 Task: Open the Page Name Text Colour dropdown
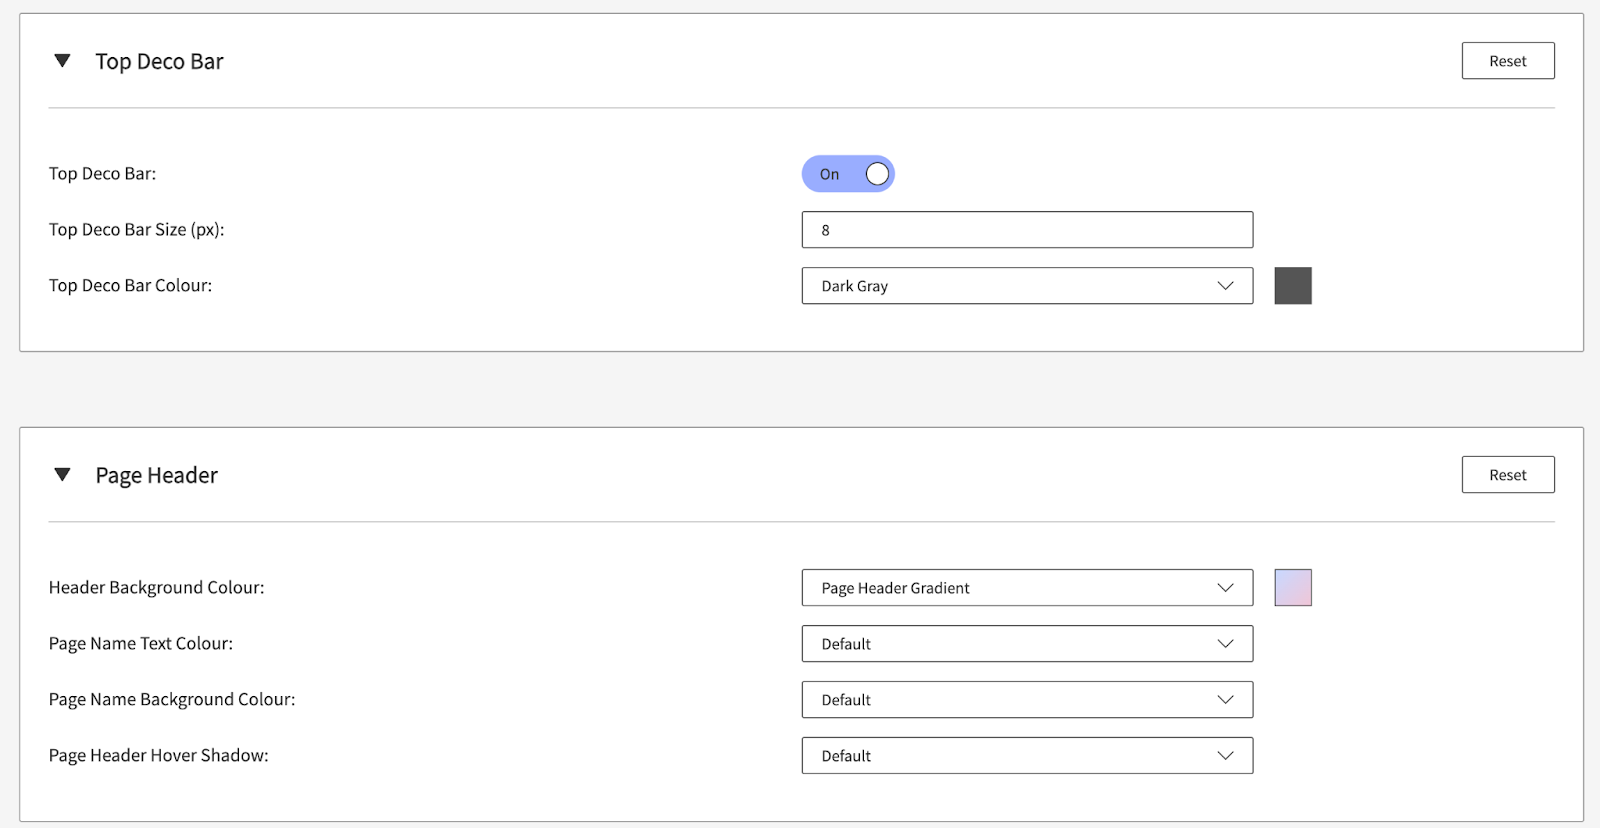(x=1027, y=644)
